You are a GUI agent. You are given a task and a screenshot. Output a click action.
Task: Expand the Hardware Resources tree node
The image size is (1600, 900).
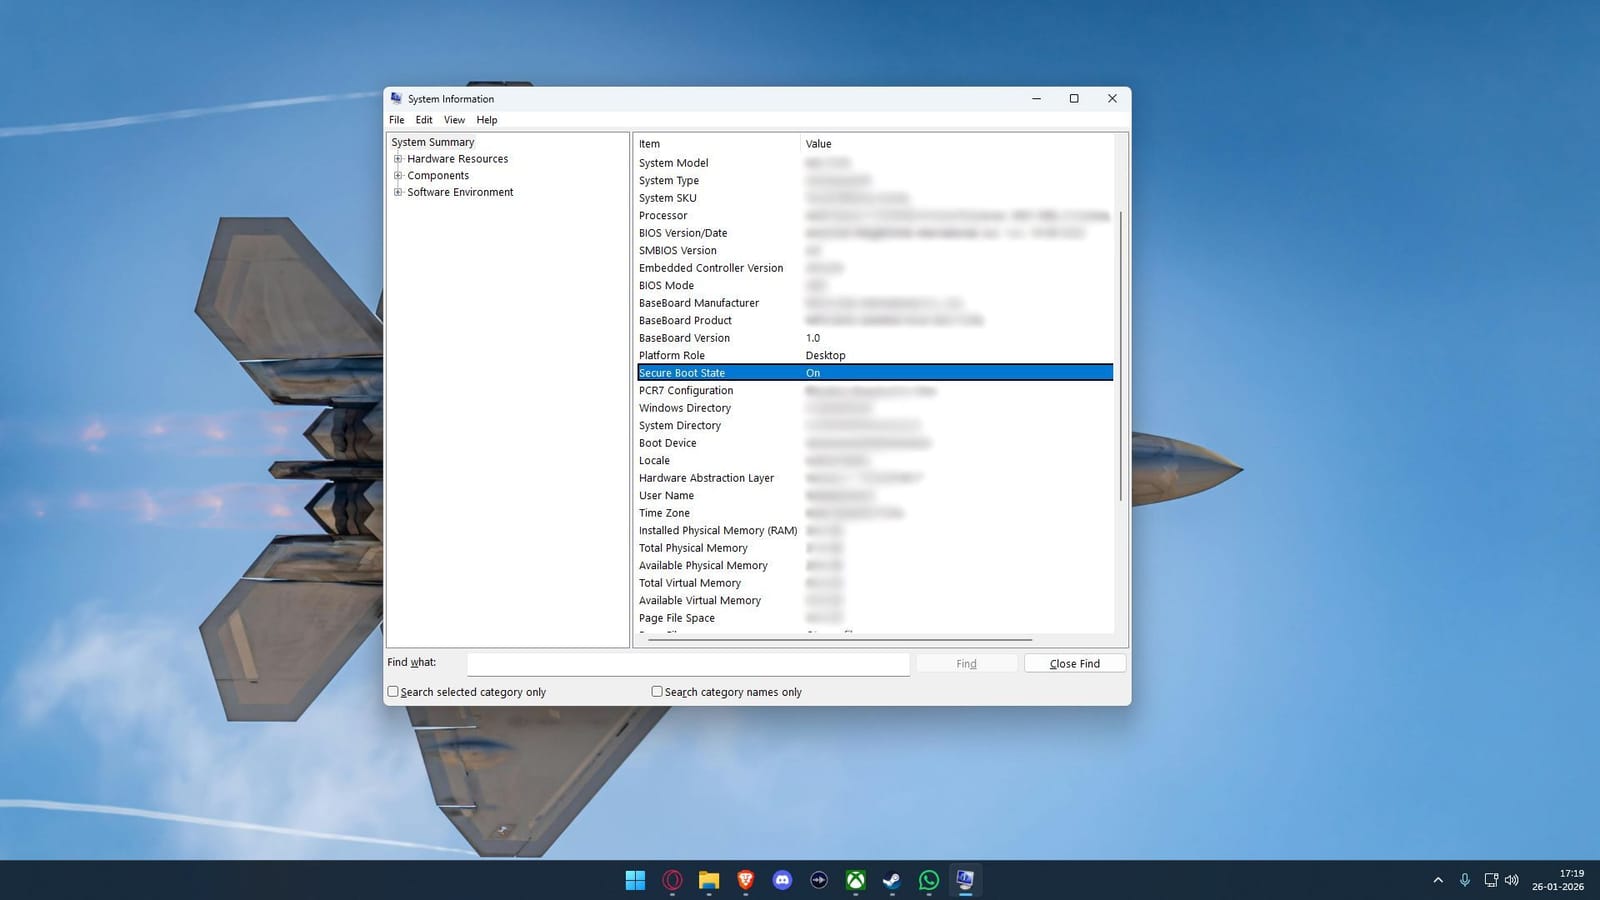click(x=398, y=158)
